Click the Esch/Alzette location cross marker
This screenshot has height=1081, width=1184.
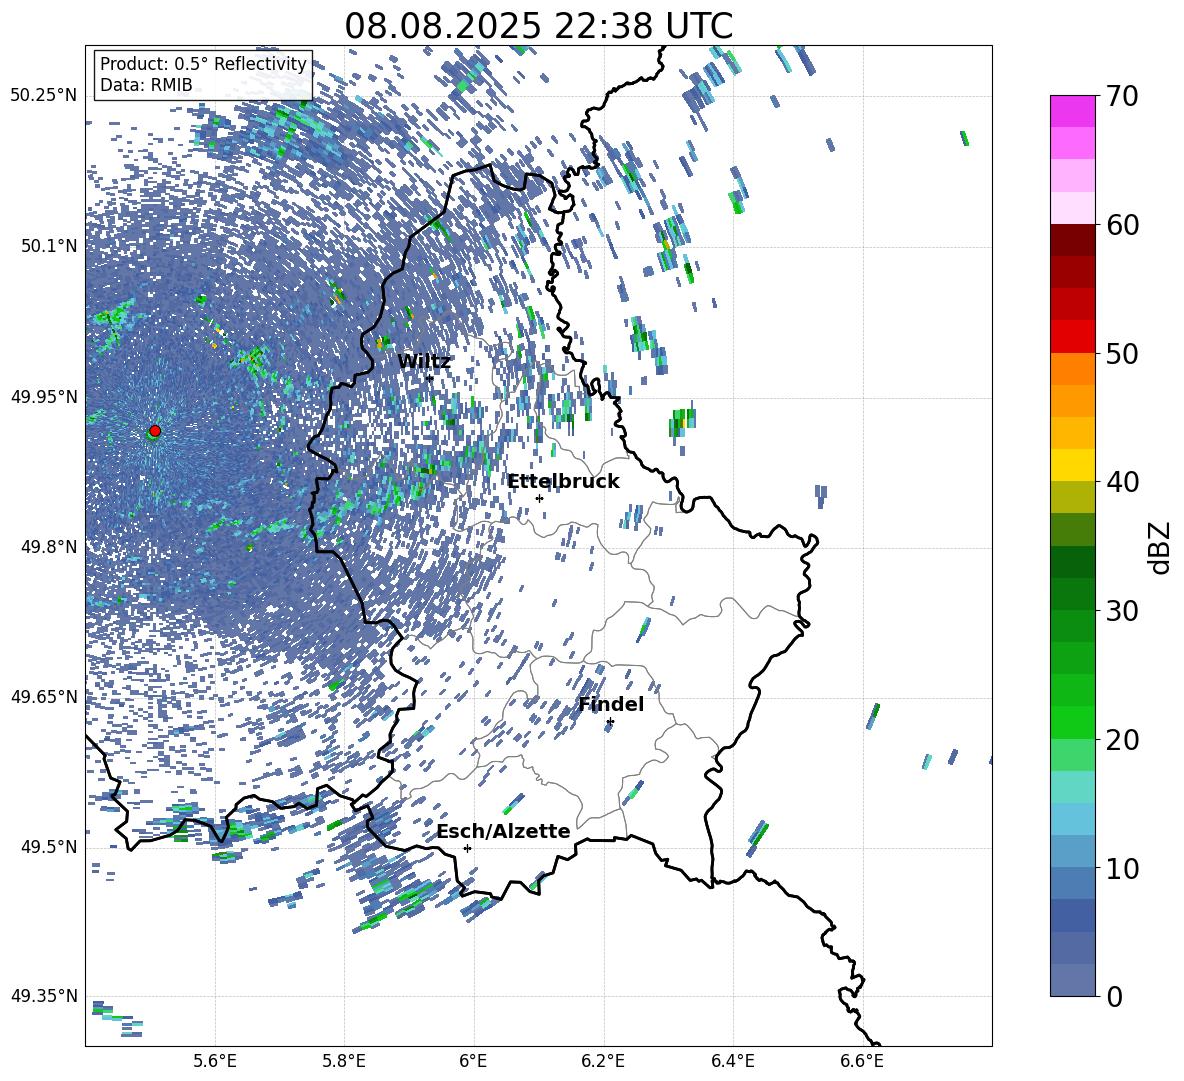click(x=467, y=848)
